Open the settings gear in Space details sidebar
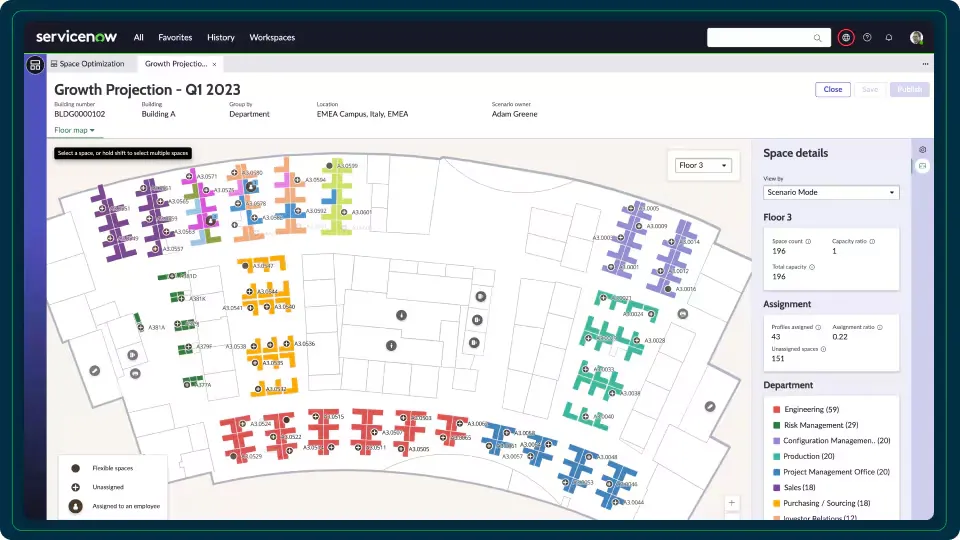This screenshot has width=960, height=540. coord(922,149)
